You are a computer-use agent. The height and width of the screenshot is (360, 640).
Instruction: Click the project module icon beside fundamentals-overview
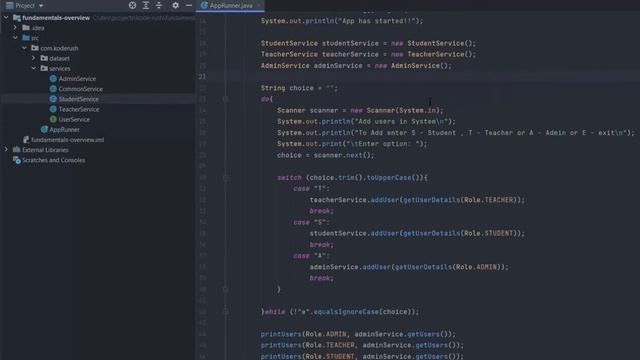17,18
